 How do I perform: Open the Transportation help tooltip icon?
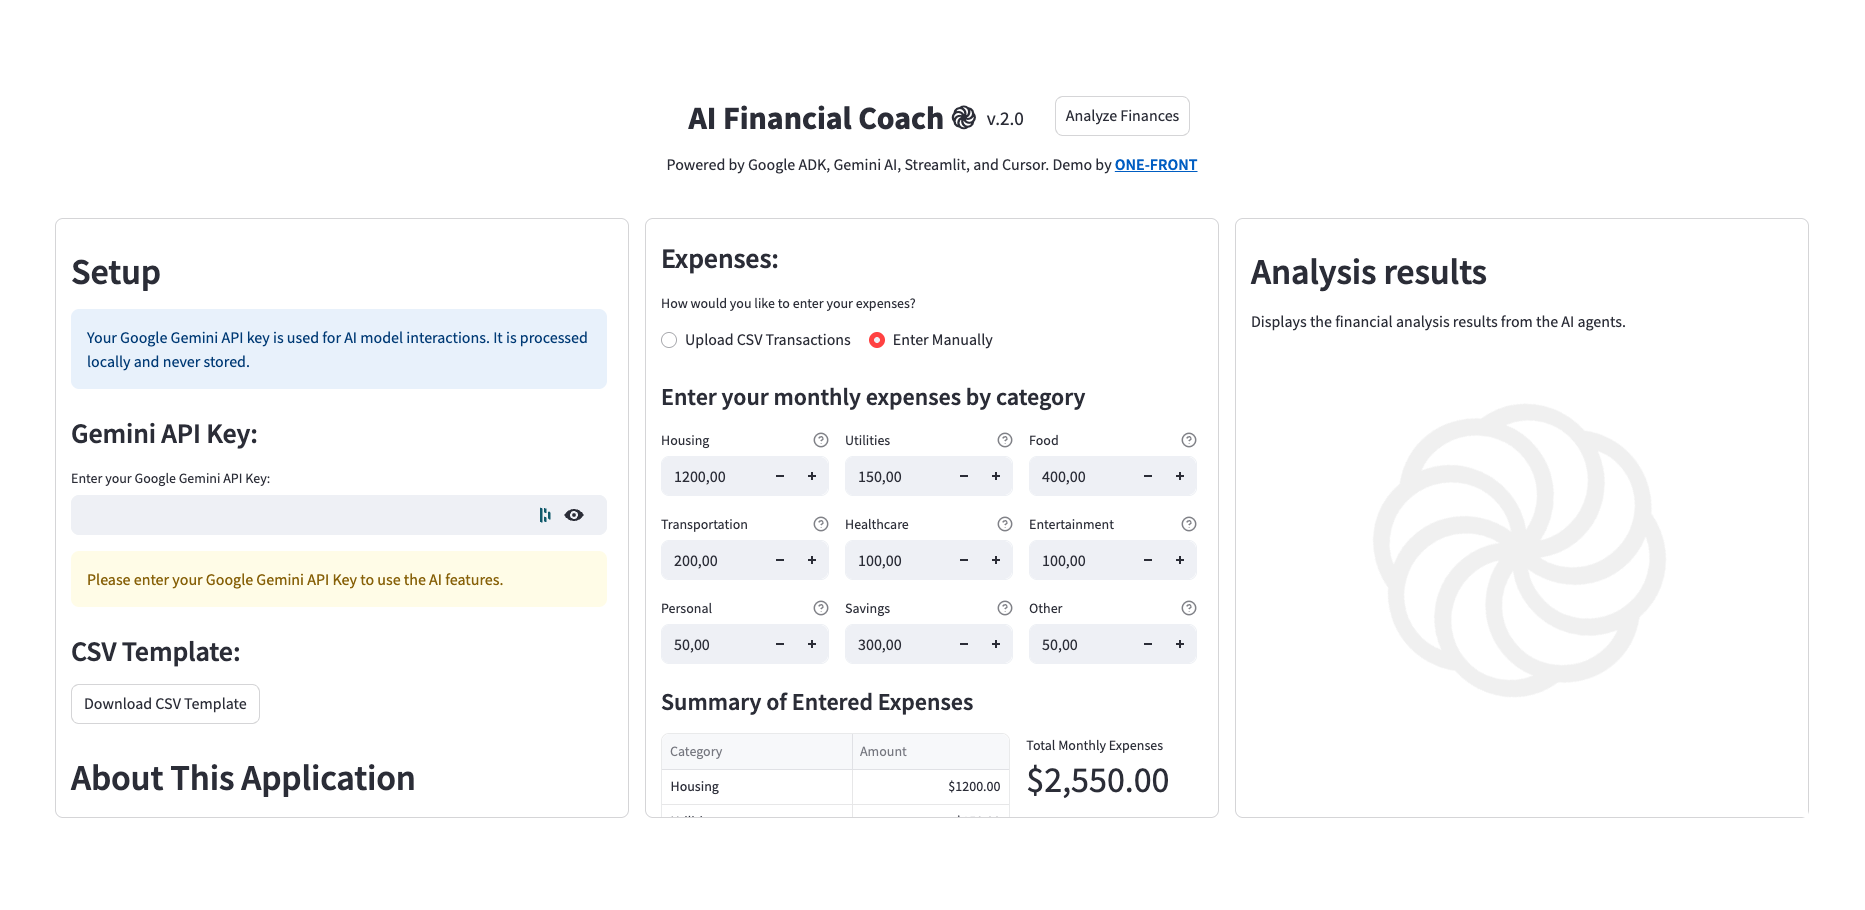(821, 524)
